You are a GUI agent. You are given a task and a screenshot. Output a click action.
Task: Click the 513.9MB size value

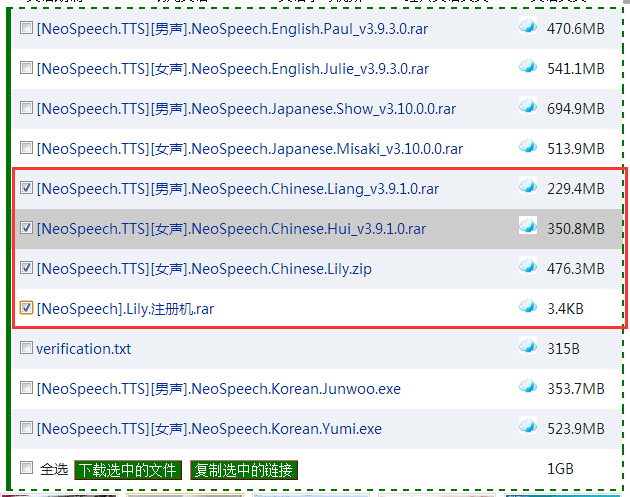point(576,149)
